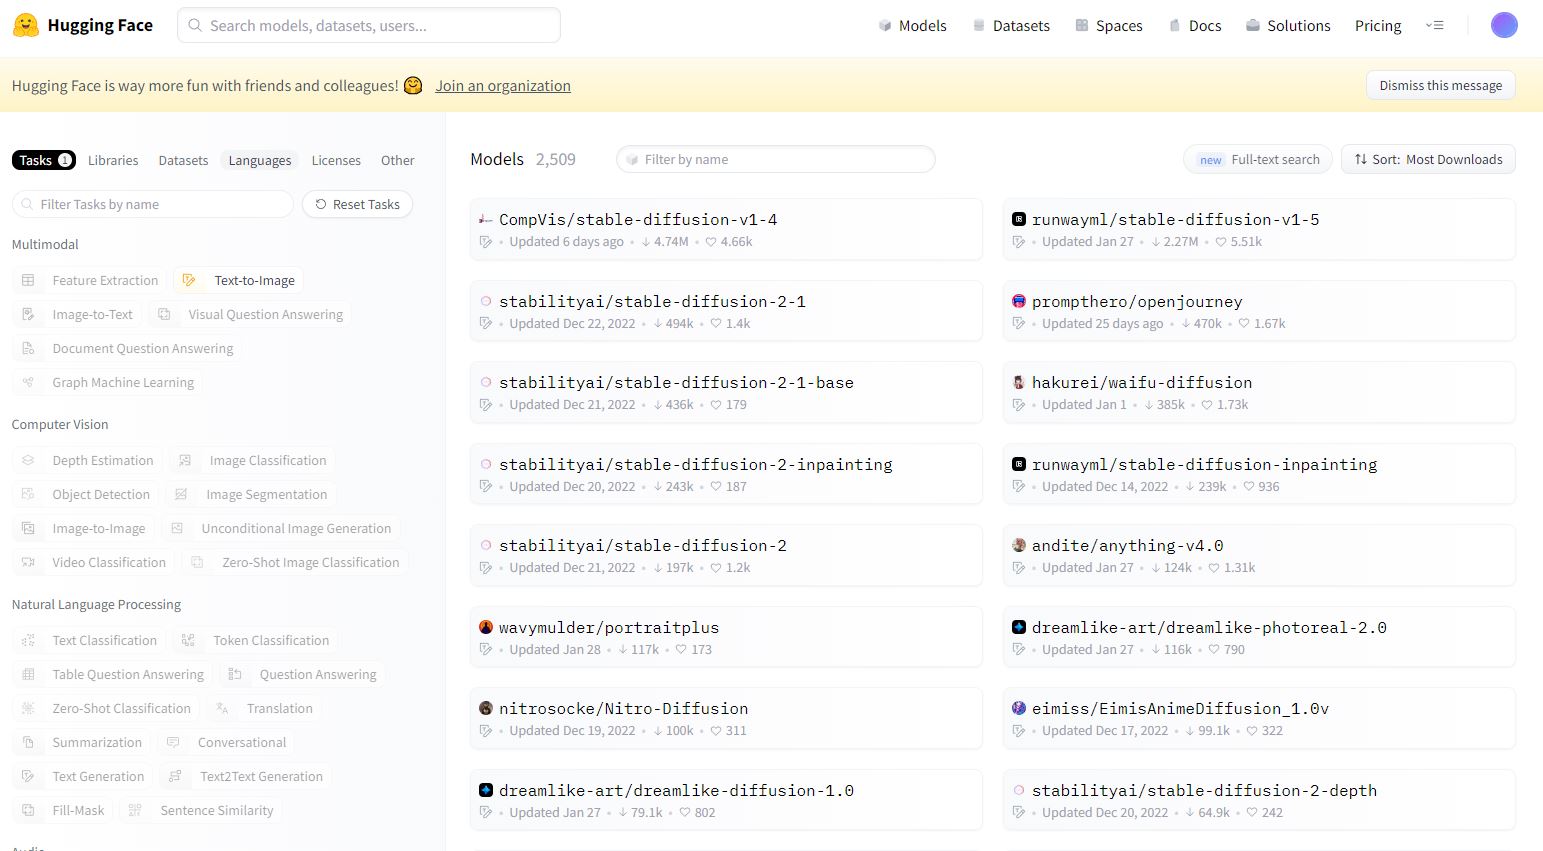Viewport: 1543px width, 851px height.
Task: Click the Translation task icon
Action: [x=222, y=708]
